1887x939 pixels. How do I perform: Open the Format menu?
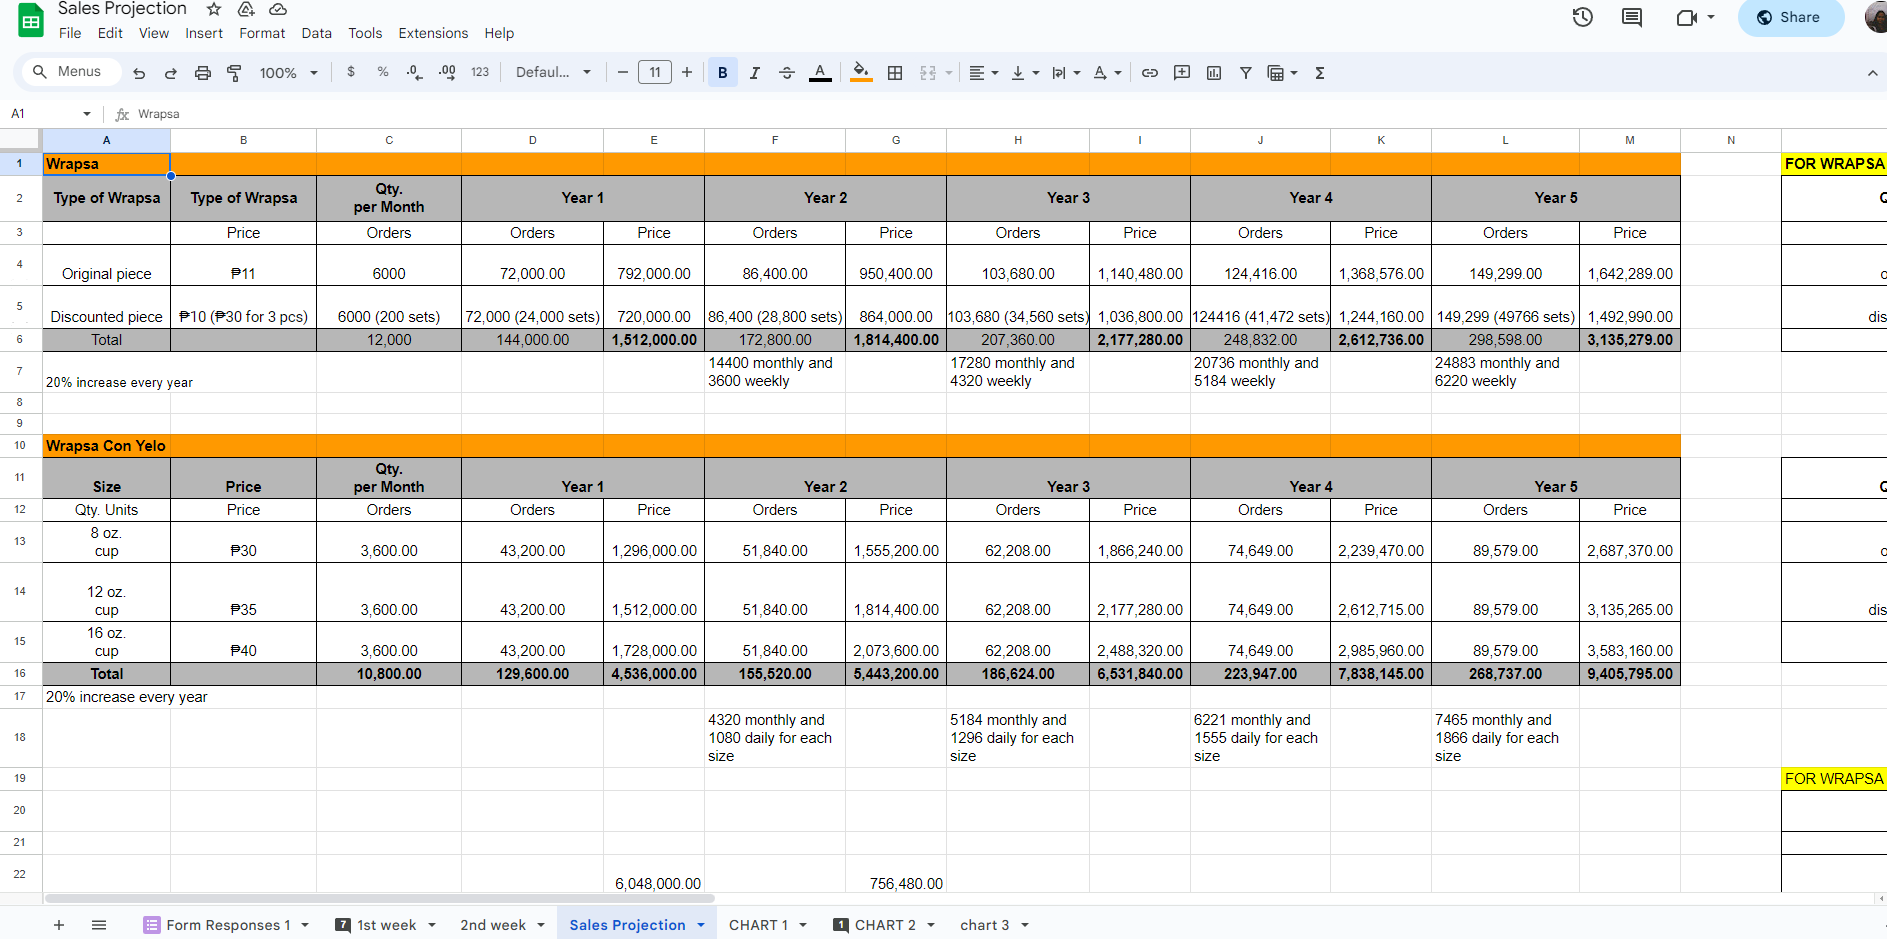click(x=262, y=33)
